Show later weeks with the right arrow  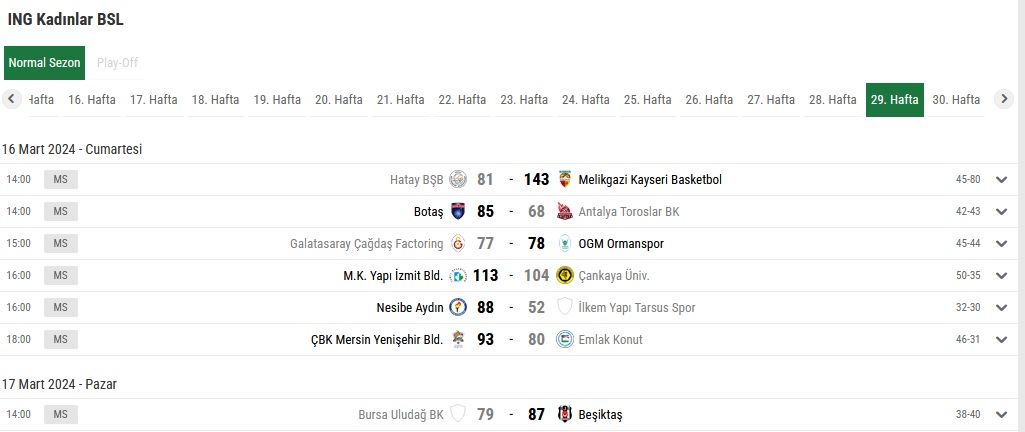tap(1004, 99)
